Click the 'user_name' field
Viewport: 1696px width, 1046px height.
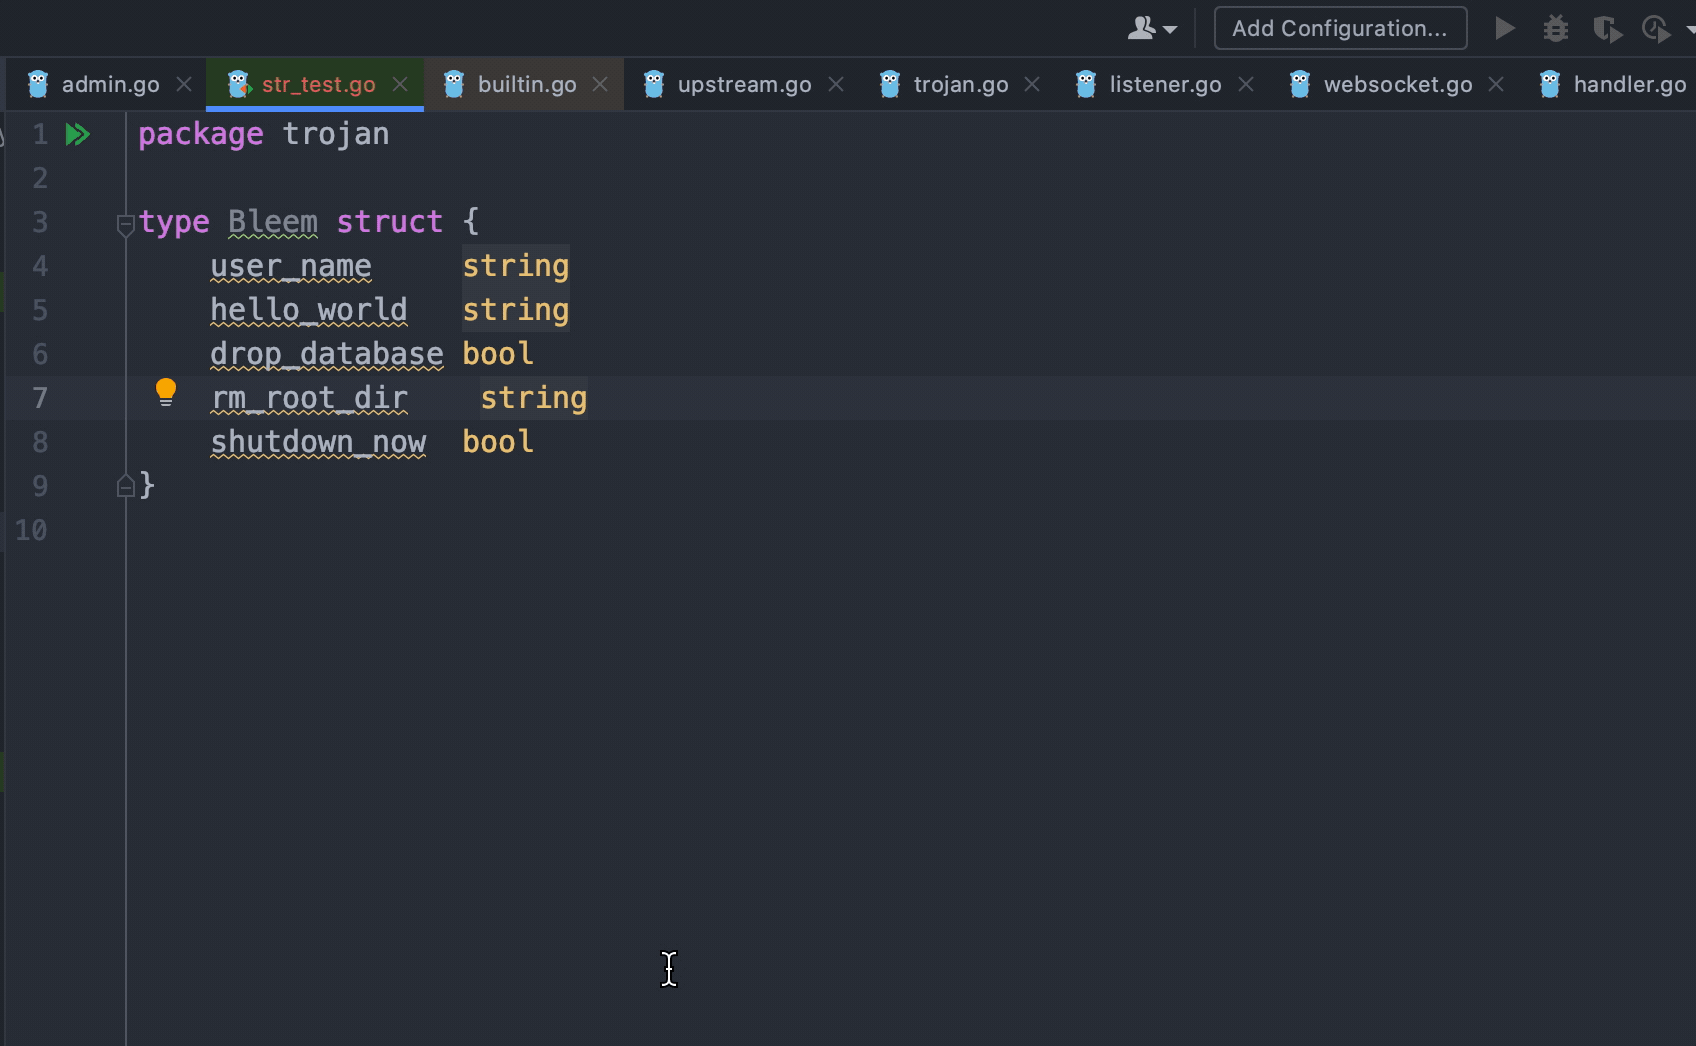click(291, 266)
